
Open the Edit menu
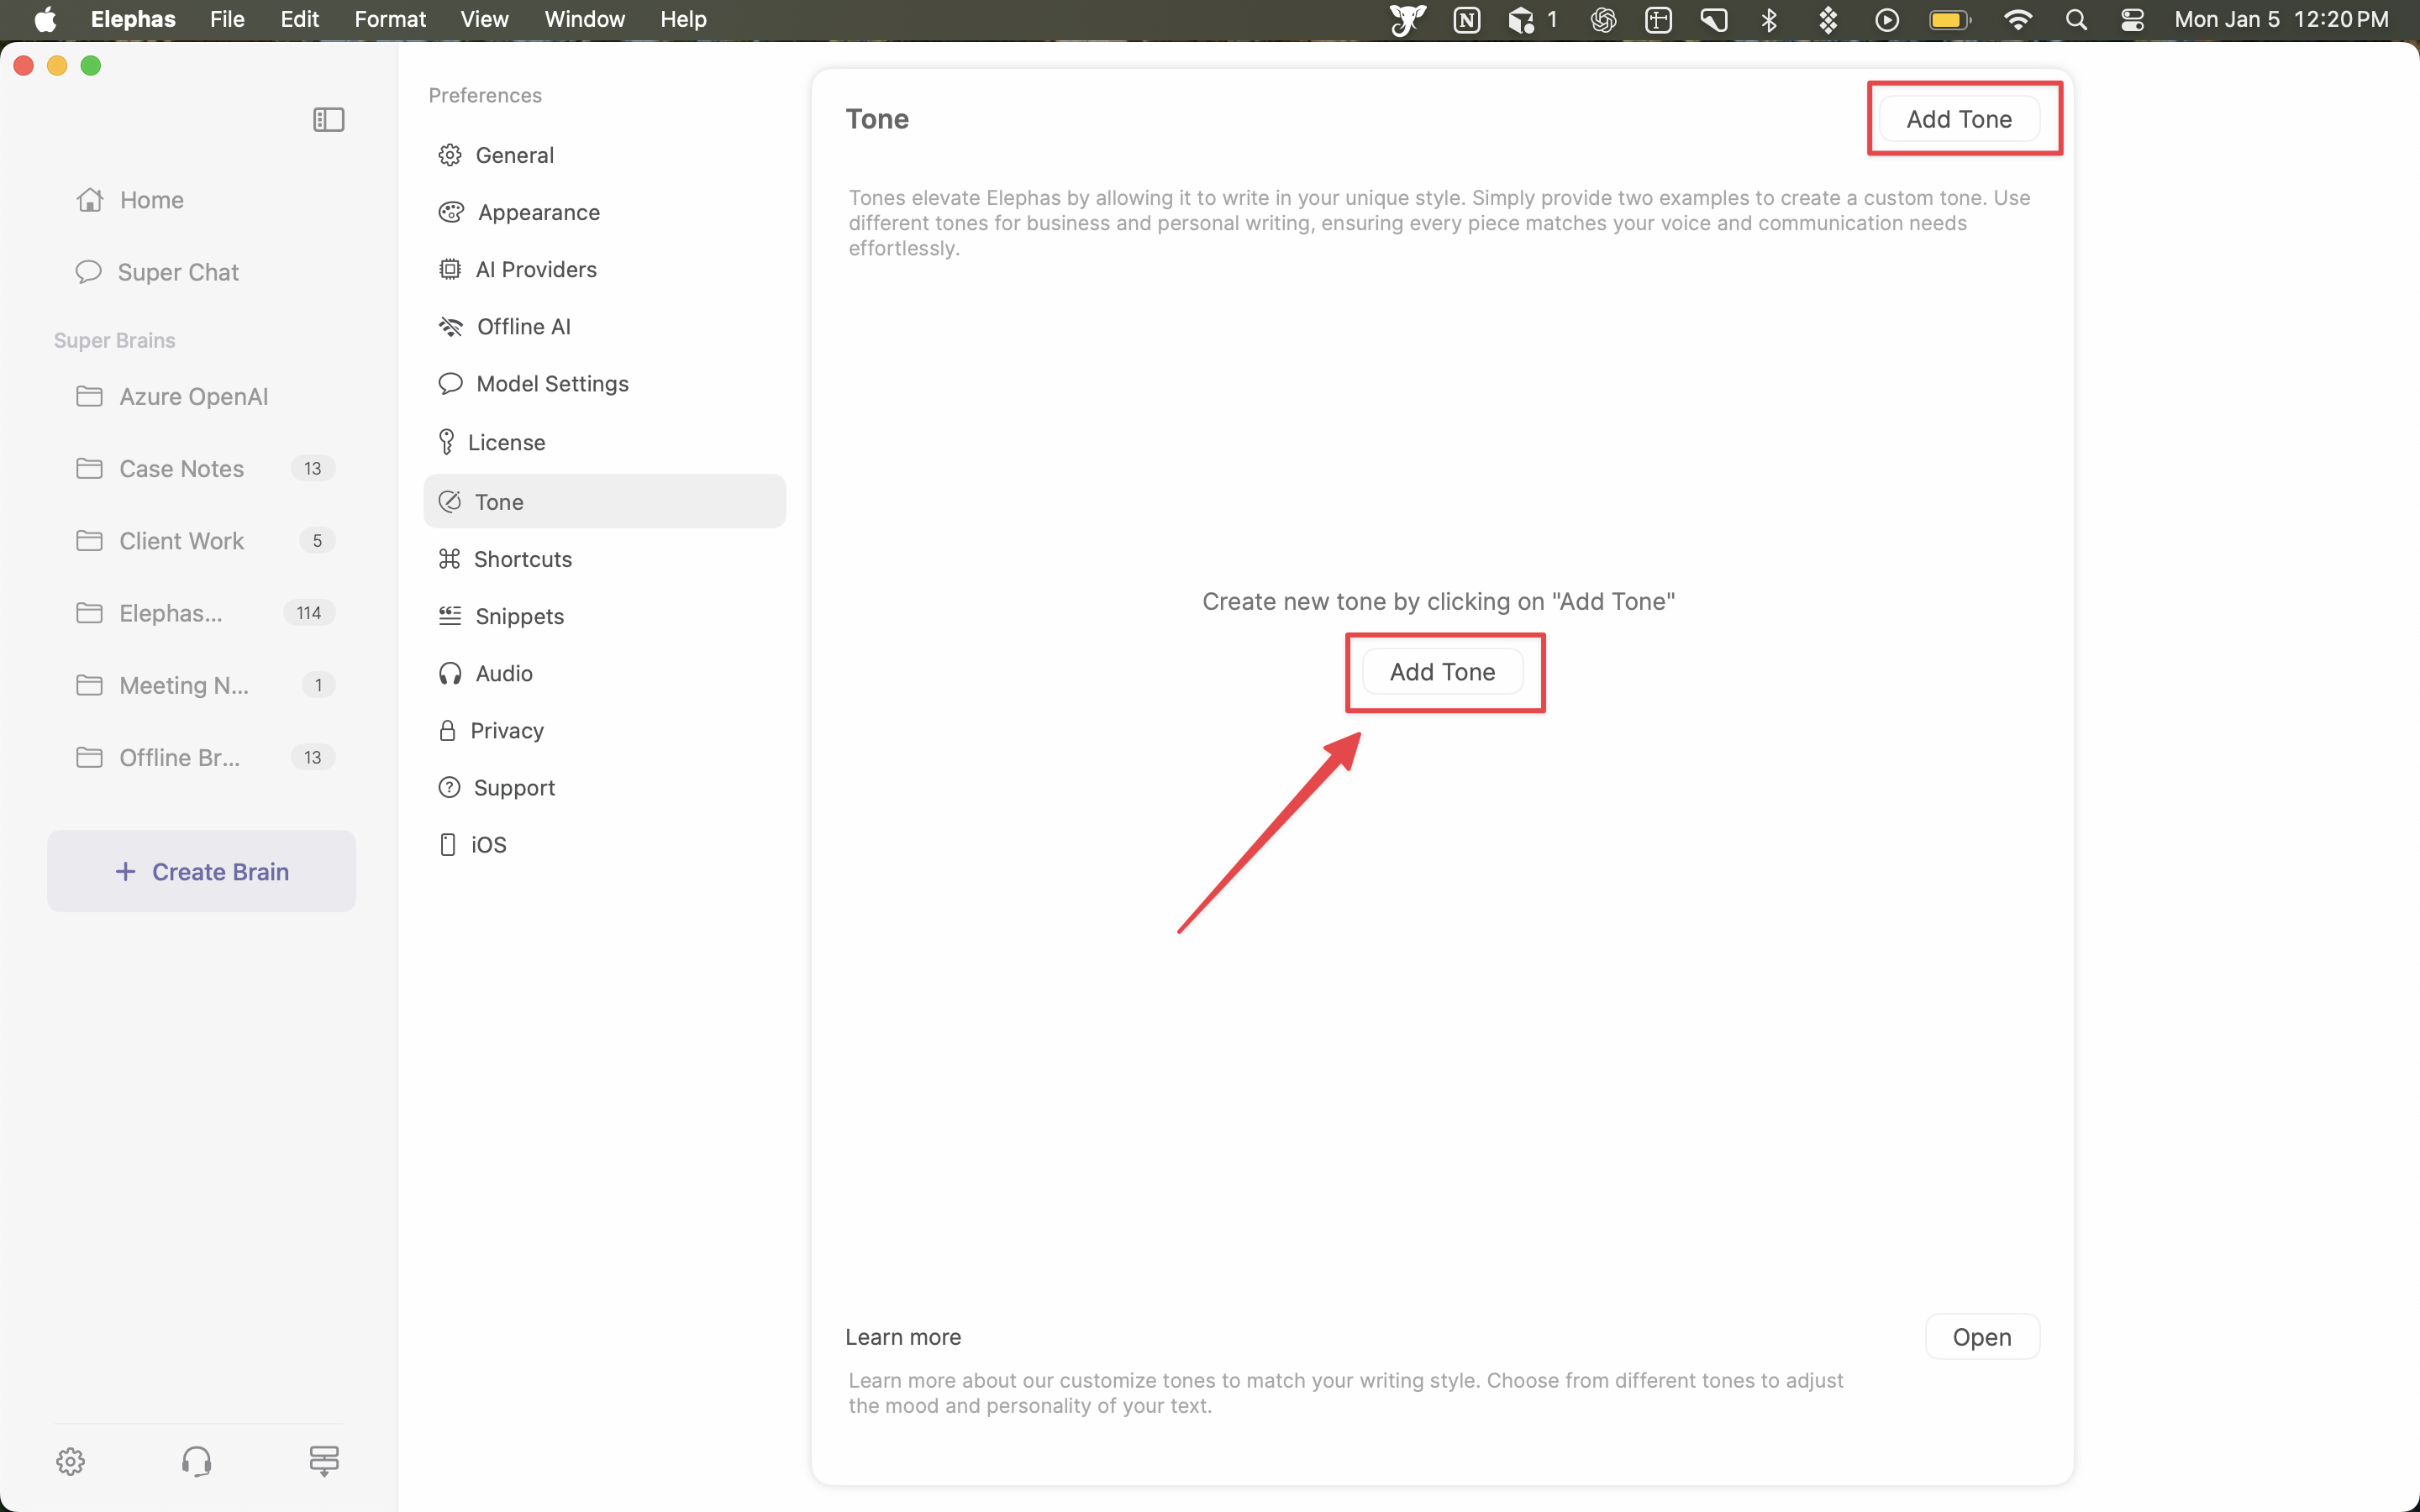tap(299, 19)
